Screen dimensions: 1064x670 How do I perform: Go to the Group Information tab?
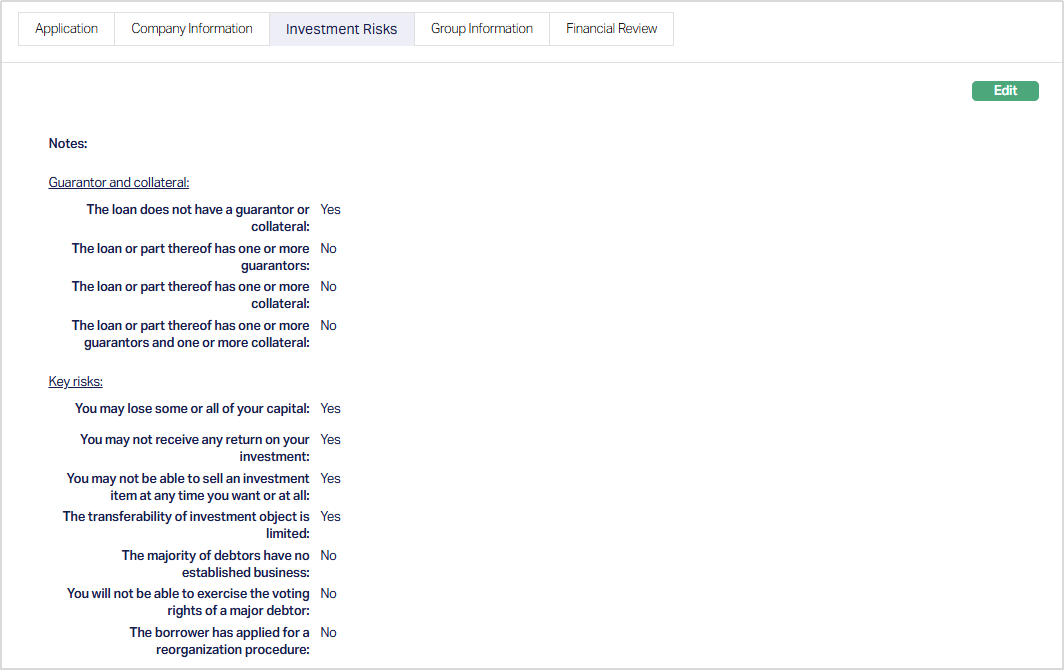[481, 29]
